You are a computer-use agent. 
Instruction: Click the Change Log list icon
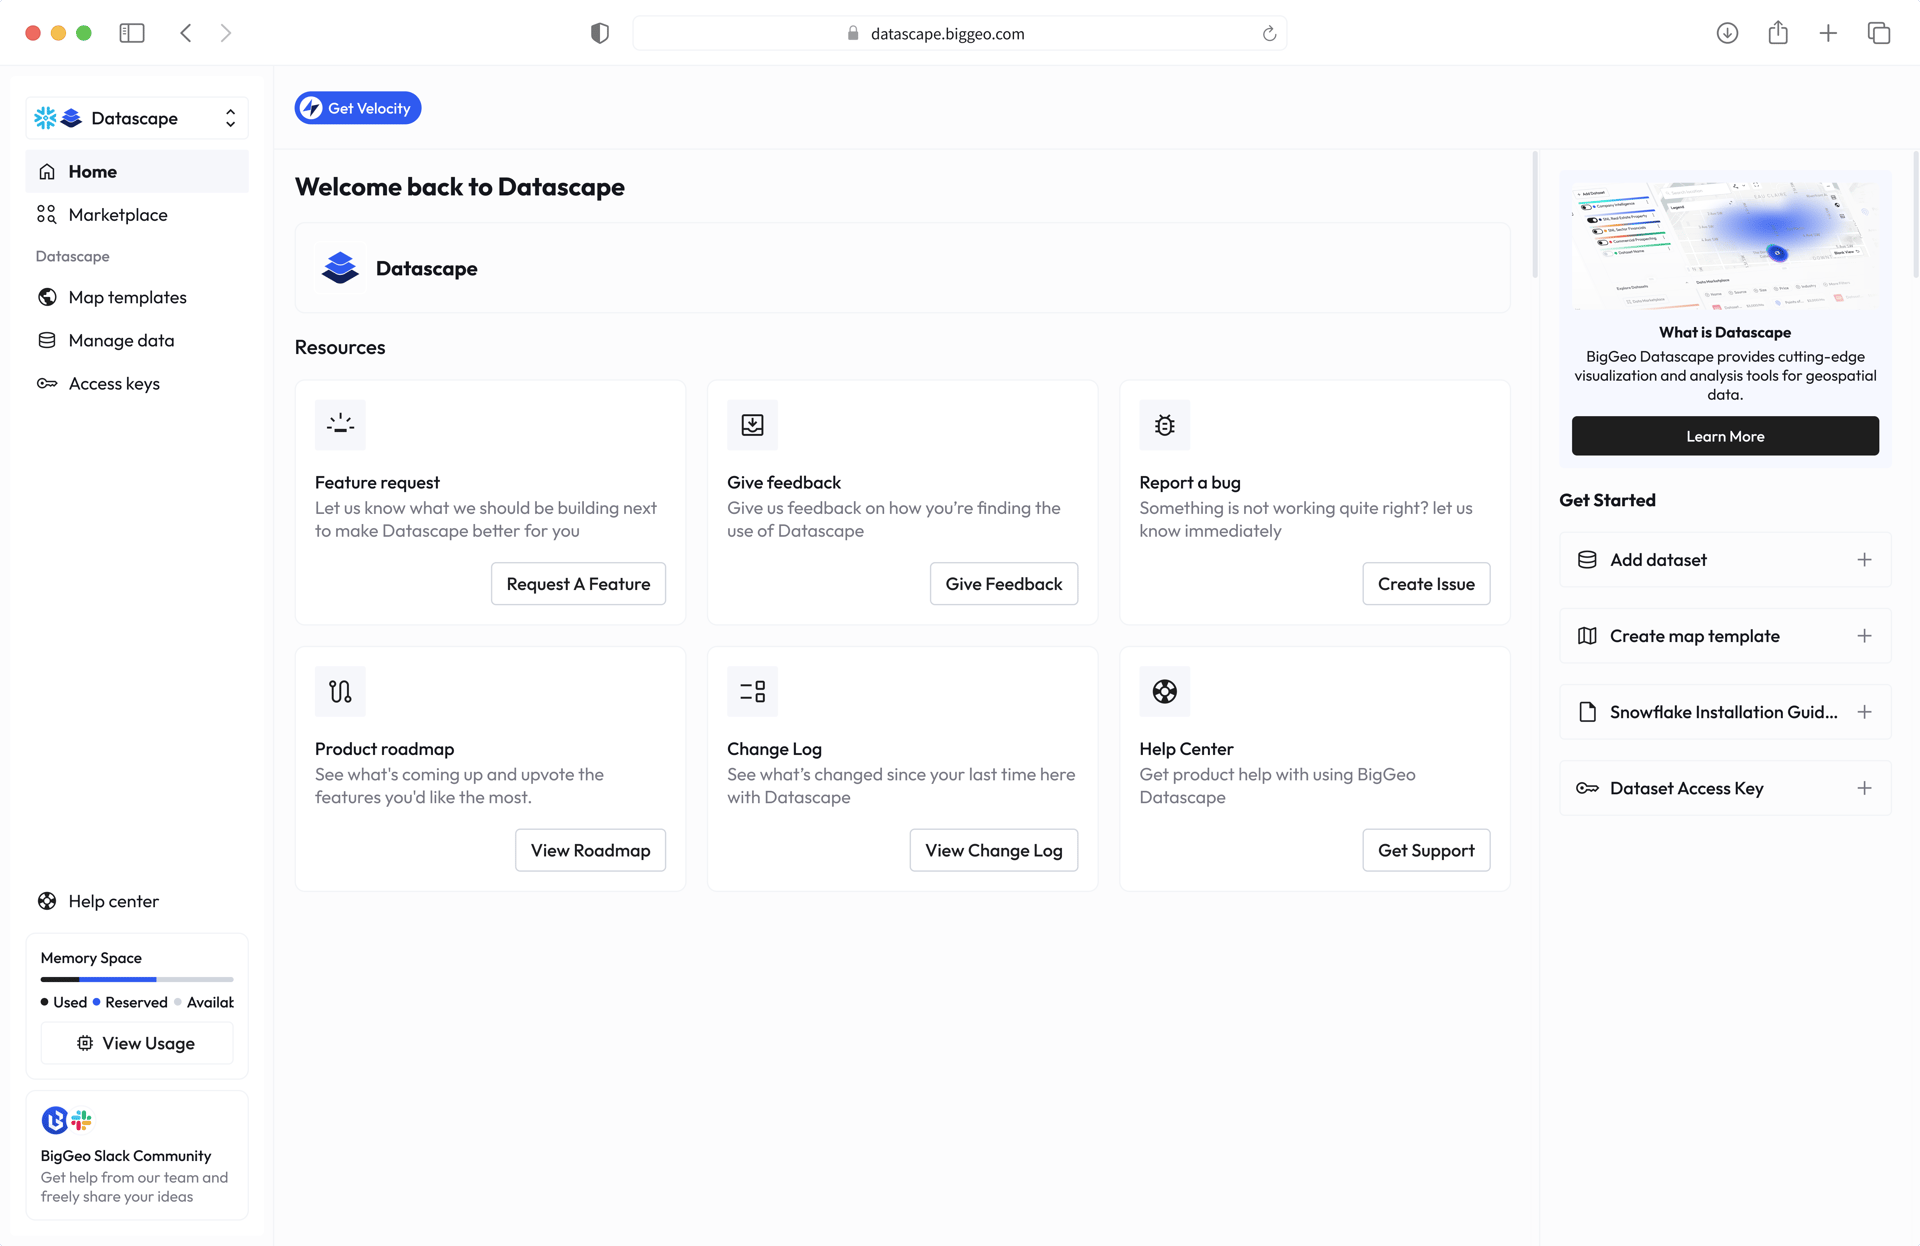point(752,691)
